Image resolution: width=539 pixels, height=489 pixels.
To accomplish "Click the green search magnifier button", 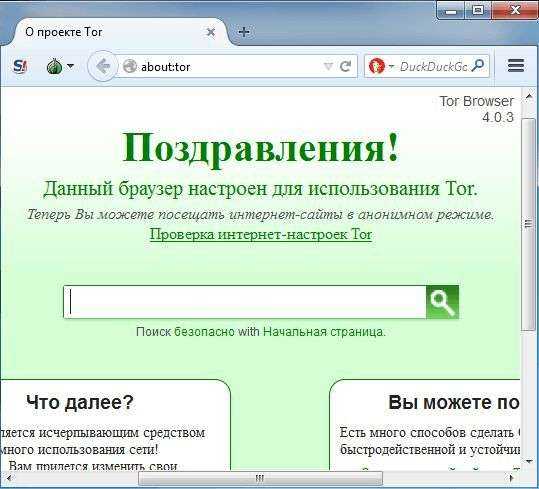I will 442,302.
